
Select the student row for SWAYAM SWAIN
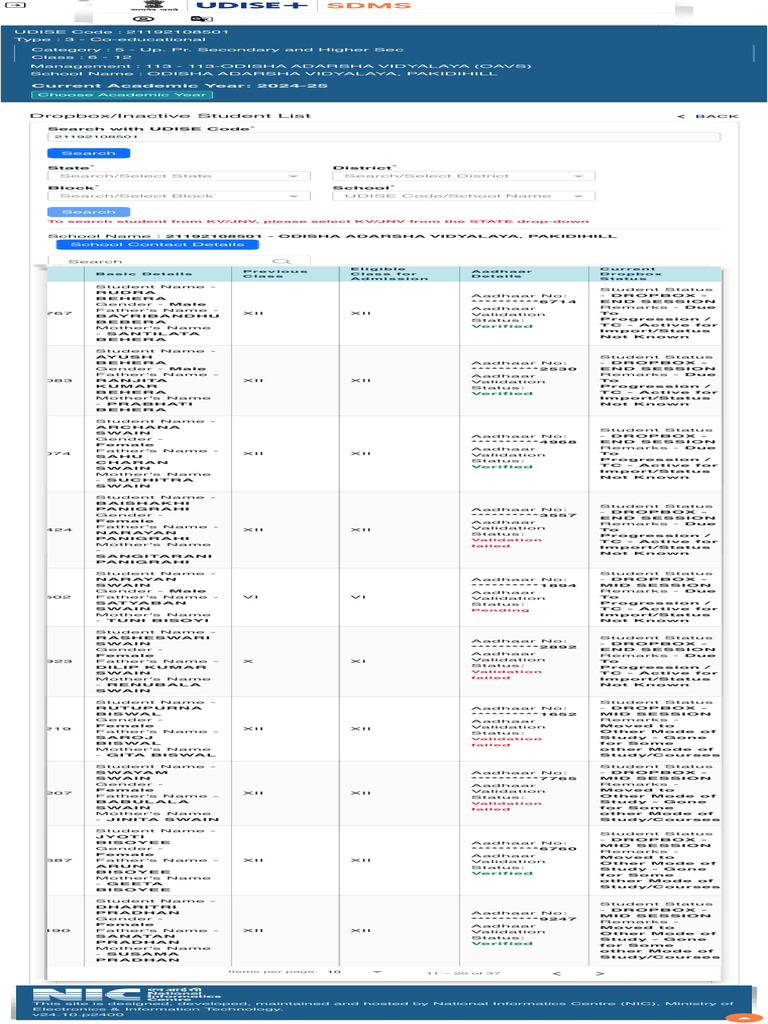click(x=384, y=793)
